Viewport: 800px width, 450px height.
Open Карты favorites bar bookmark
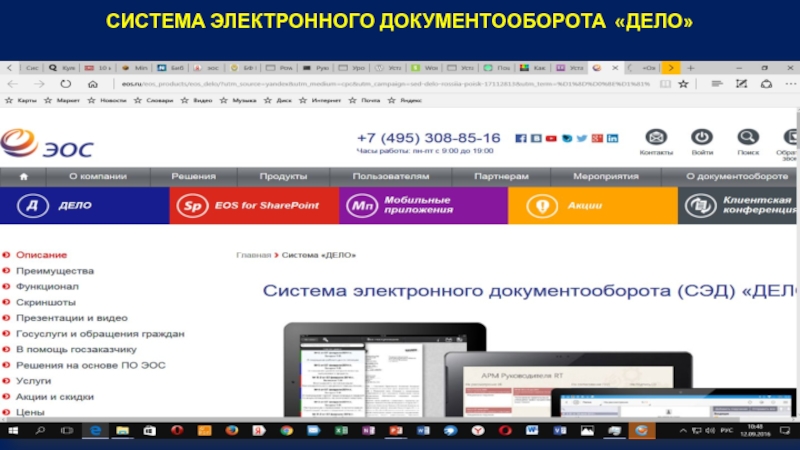point(21,101)
